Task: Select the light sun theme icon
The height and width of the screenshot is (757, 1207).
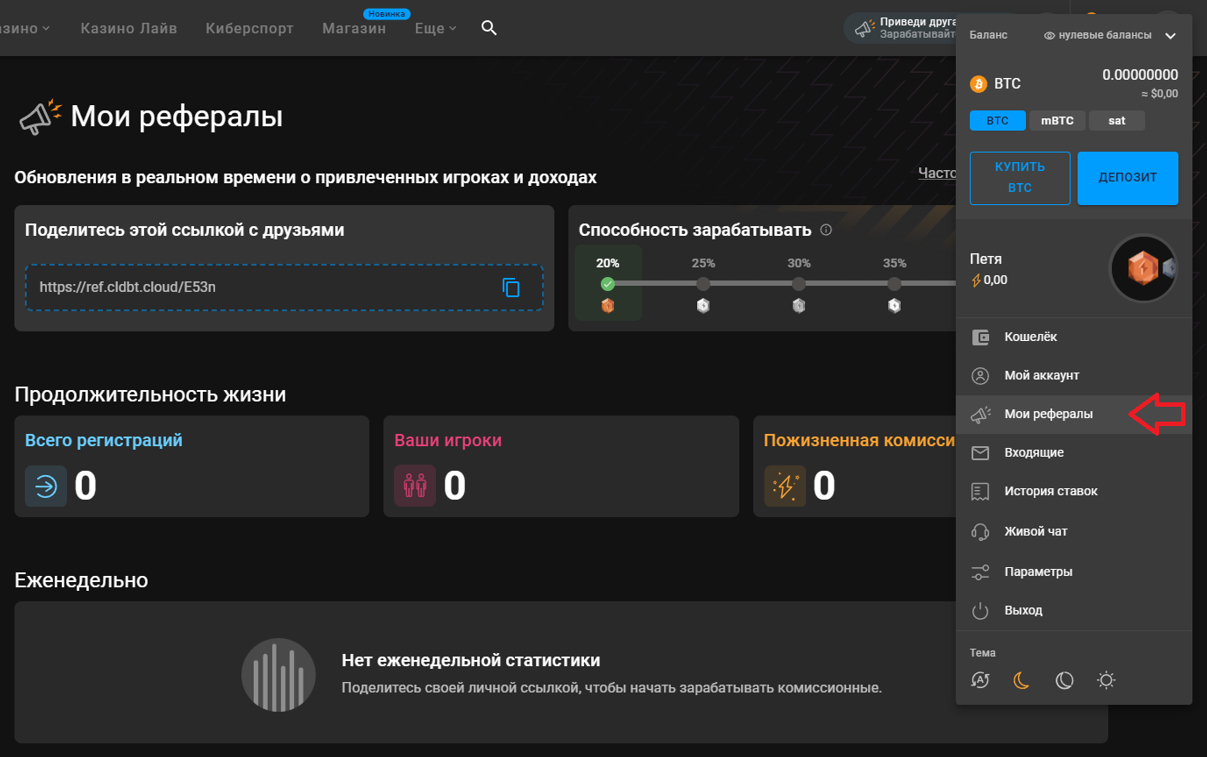Action: point(1106,680)
